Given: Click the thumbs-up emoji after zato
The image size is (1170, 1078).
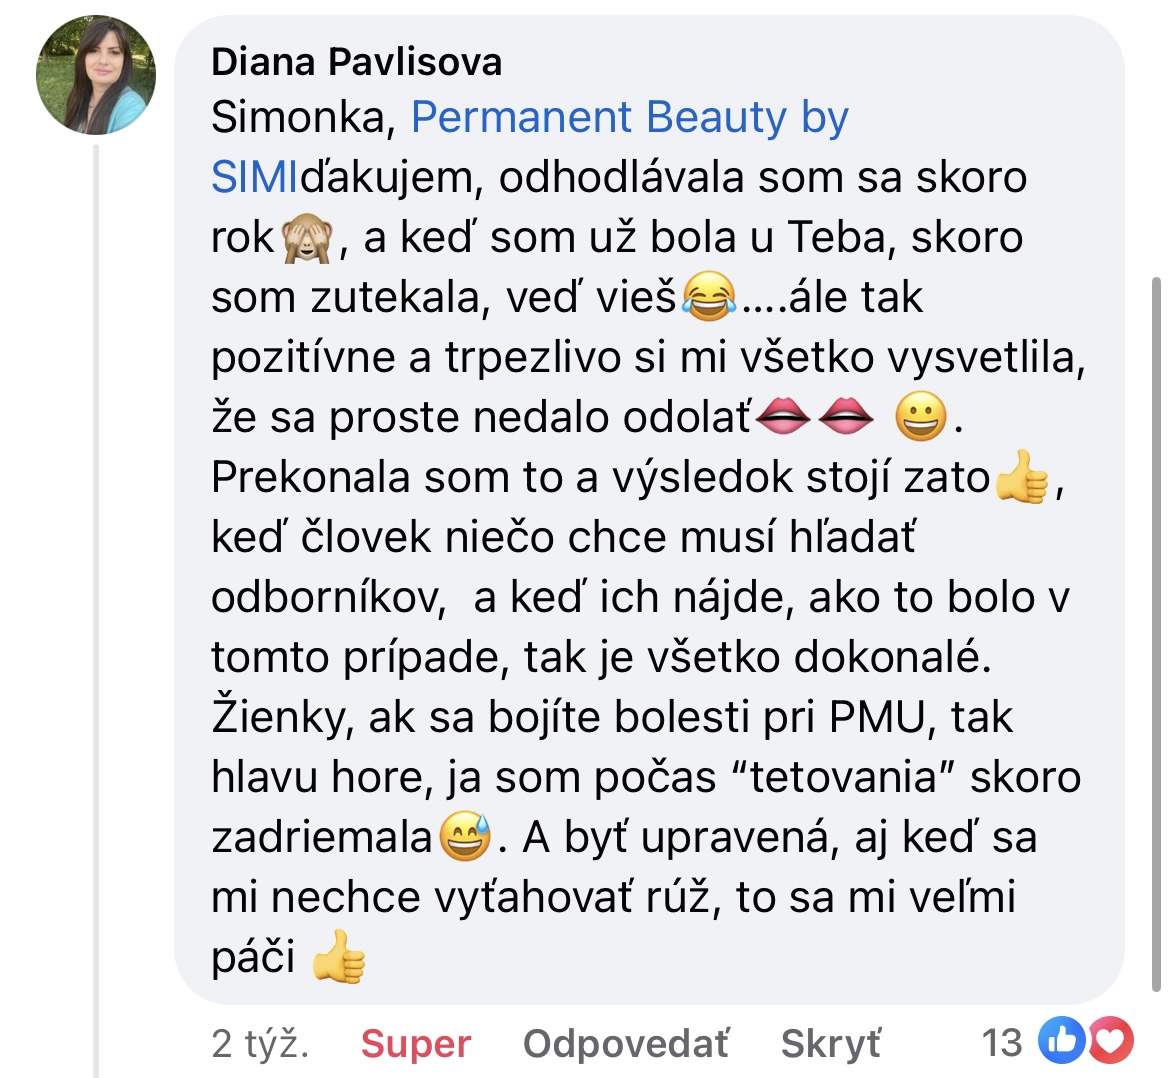Looking at the screenshot, I should 1022,477.
